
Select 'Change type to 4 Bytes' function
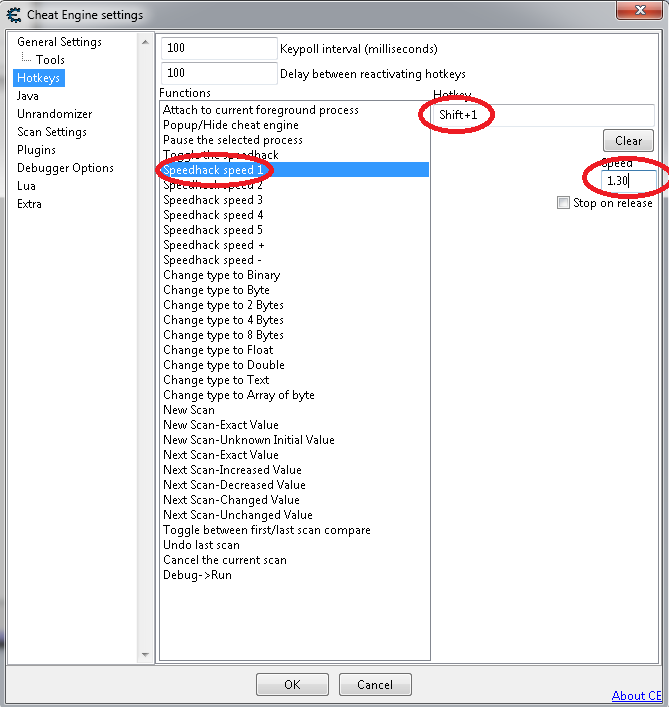point(295,320)
